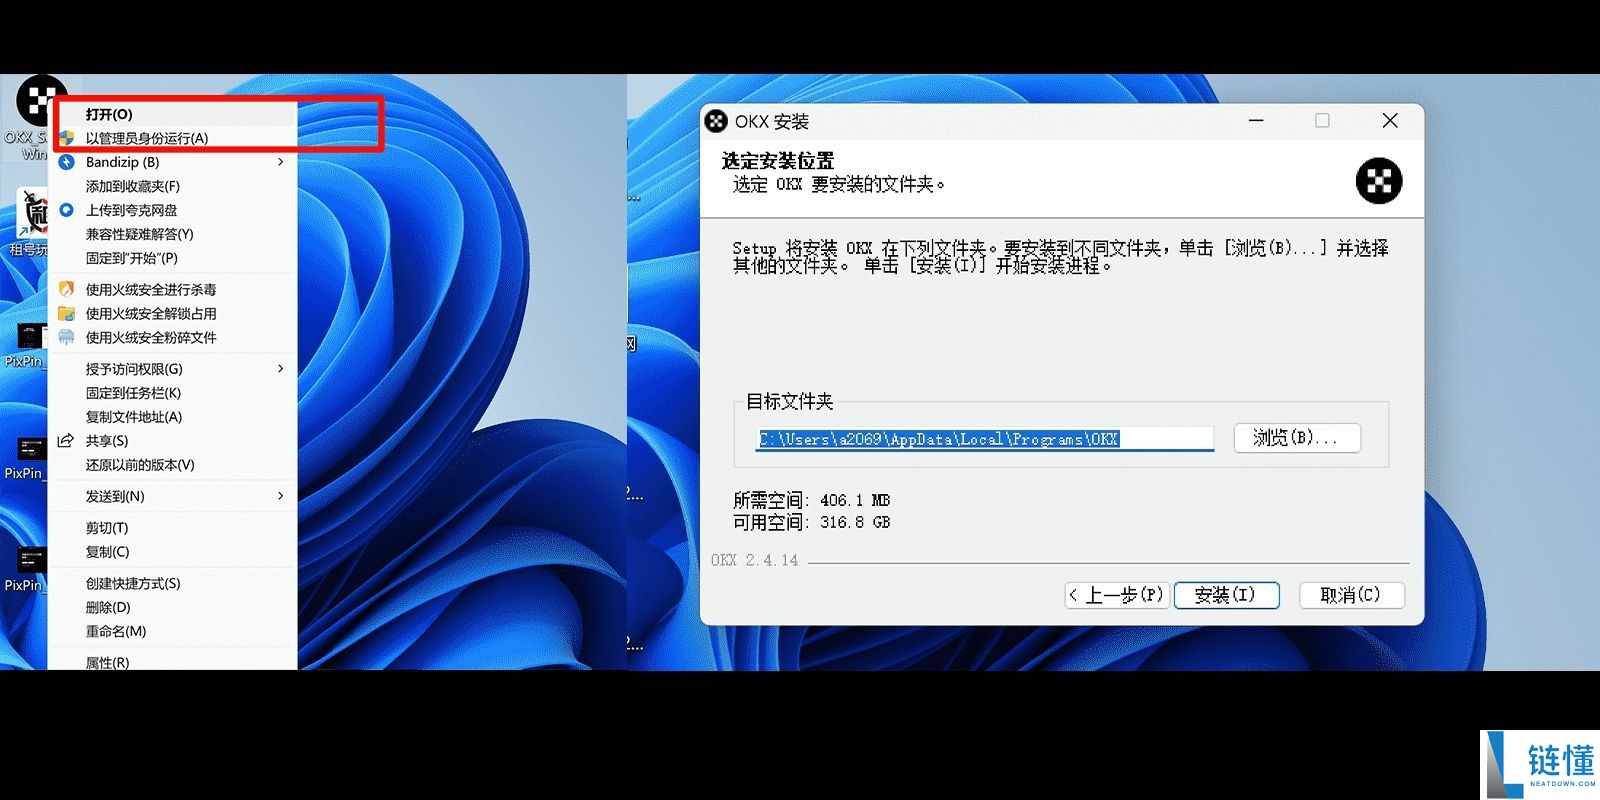Click the 浏览(B)... button in installer
Screen dimensions: 1600x800
pos(1297,438)
